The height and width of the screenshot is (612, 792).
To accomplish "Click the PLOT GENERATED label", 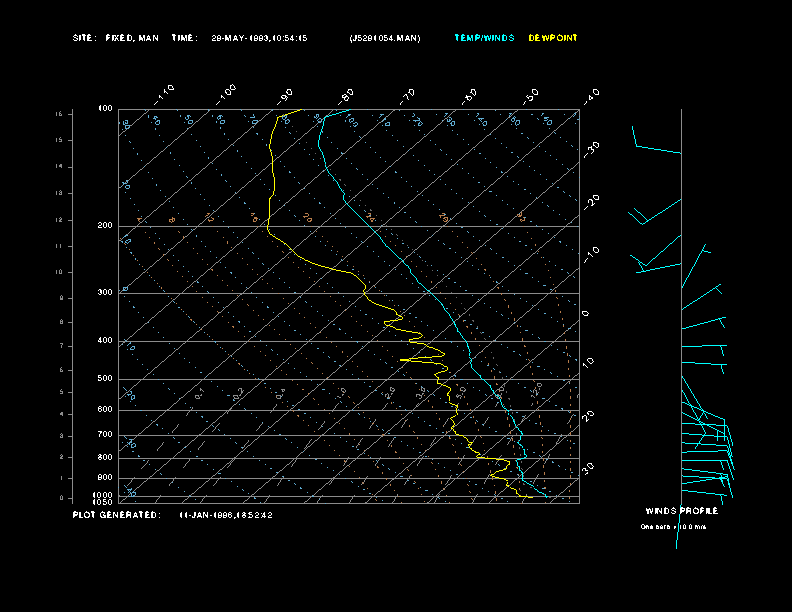I will coord(117,515).
